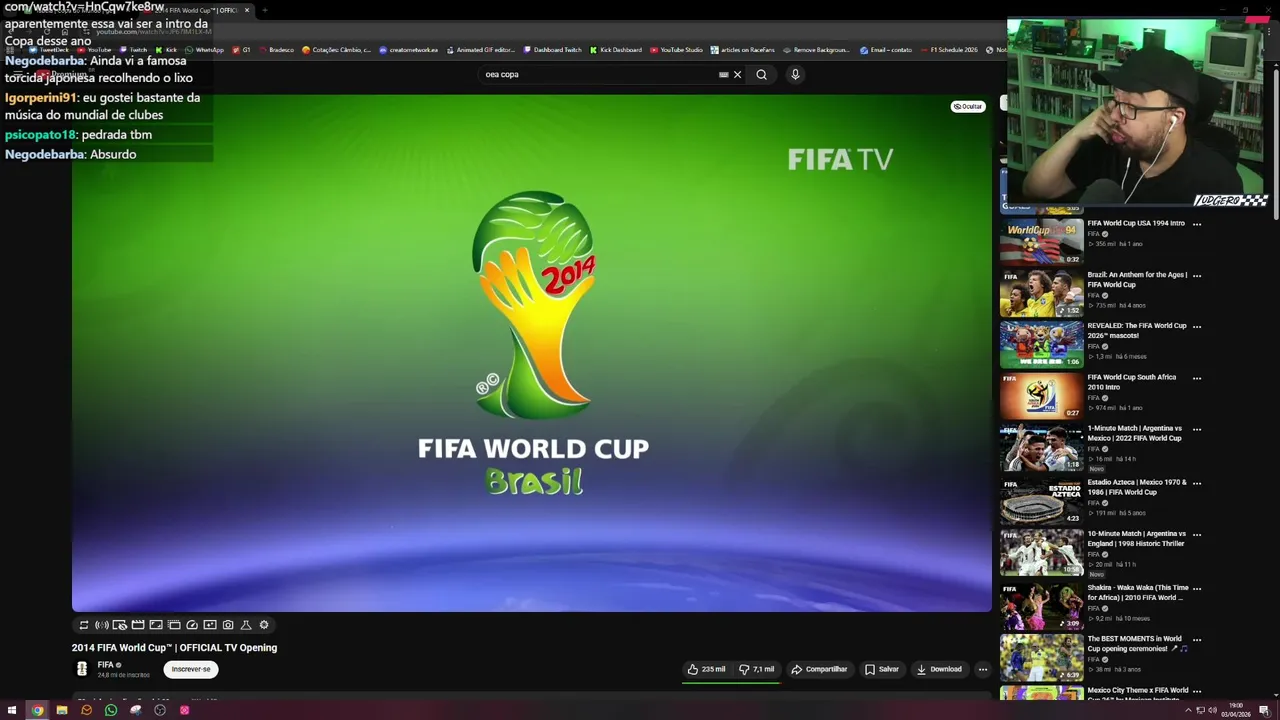Open the articles on RaceFans bookmark
Image resolution: width=1280 pixels, height=720 pixels.
point(743,50)
